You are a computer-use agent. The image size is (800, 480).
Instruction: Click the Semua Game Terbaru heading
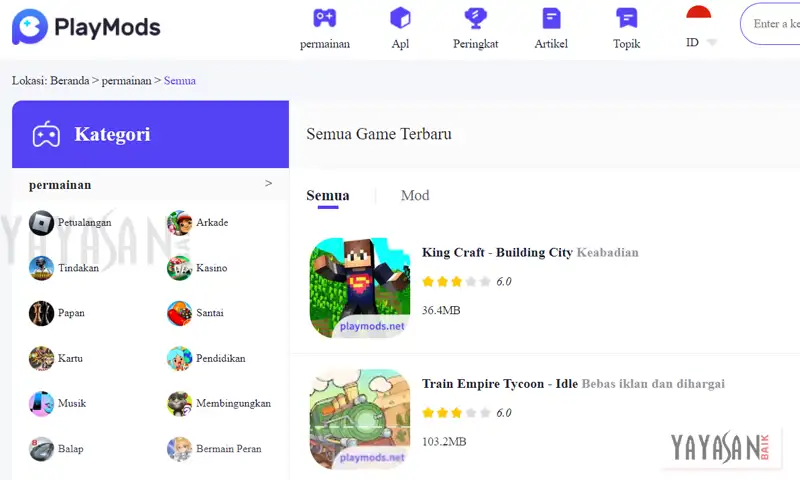(379, 134)
